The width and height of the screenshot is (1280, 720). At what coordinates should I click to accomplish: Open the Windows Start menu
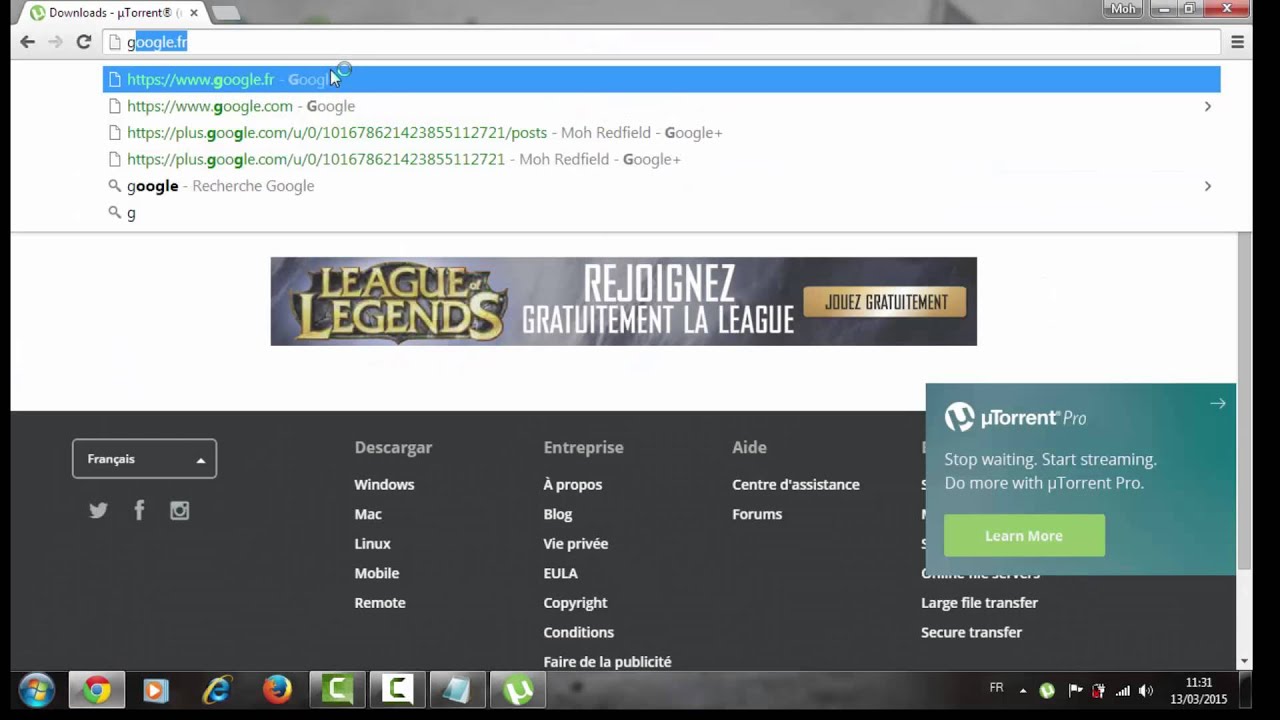[37, 690]
